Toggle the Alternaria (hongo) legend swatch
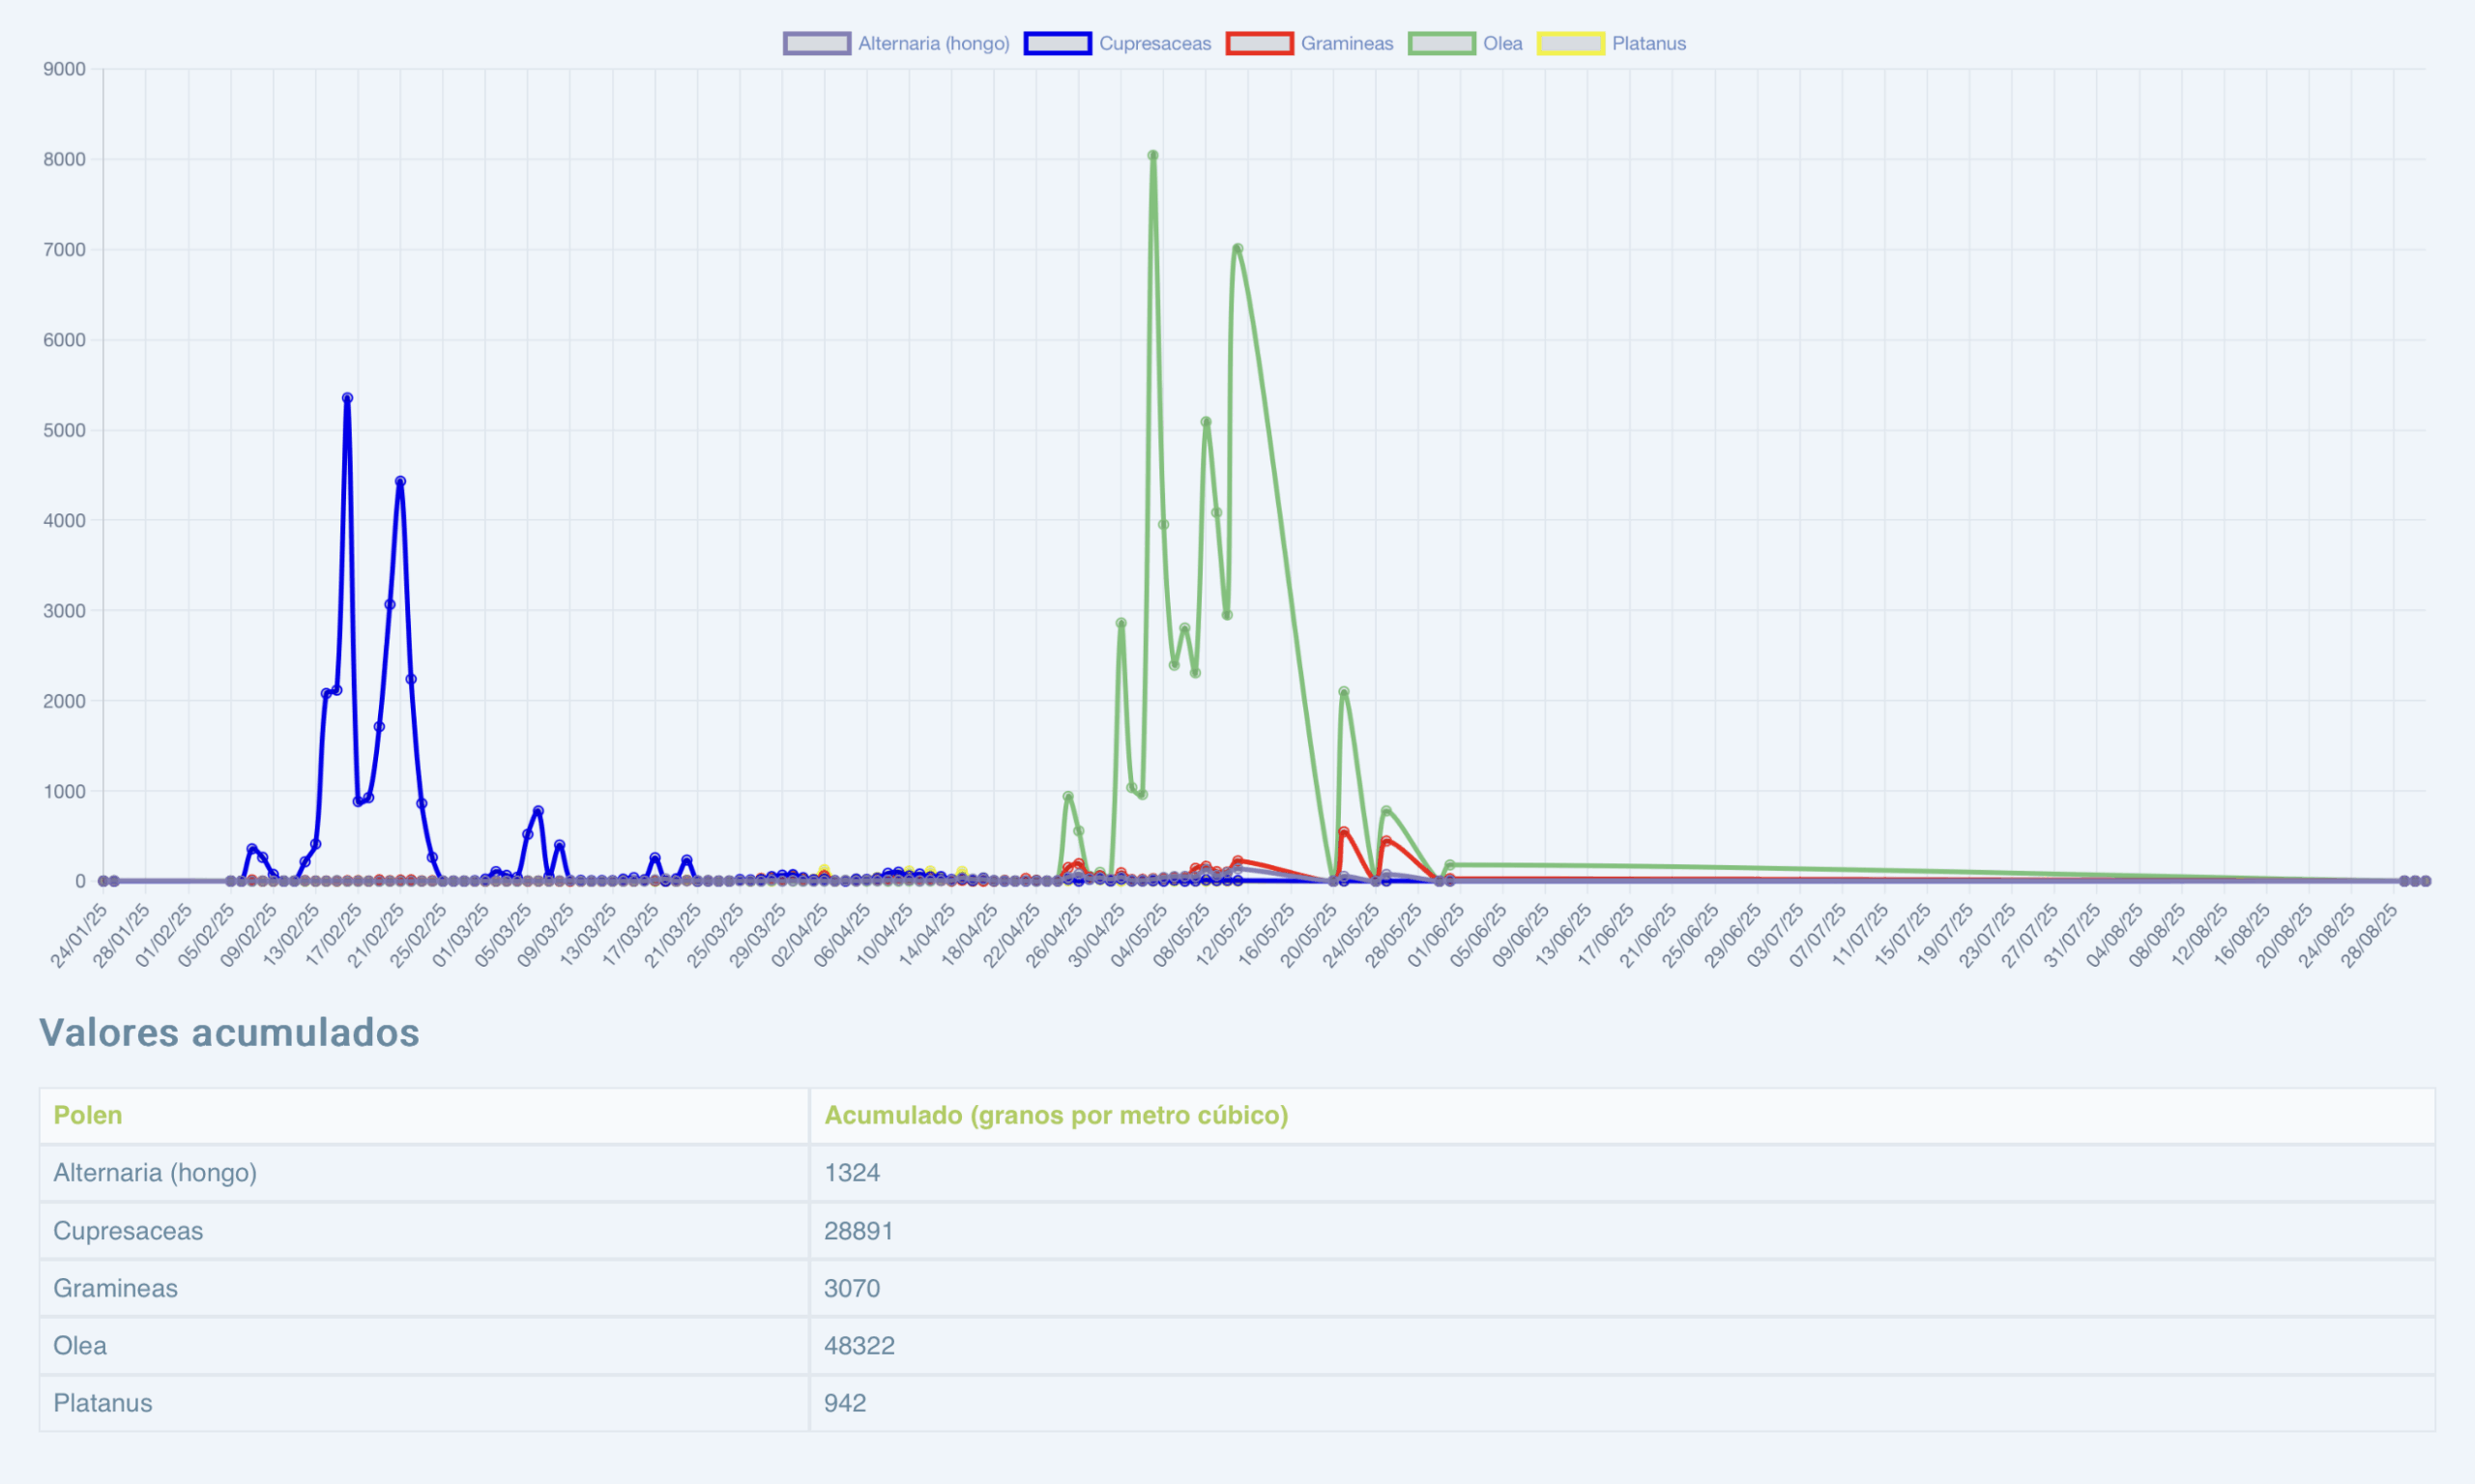 [x=816, y=43]
